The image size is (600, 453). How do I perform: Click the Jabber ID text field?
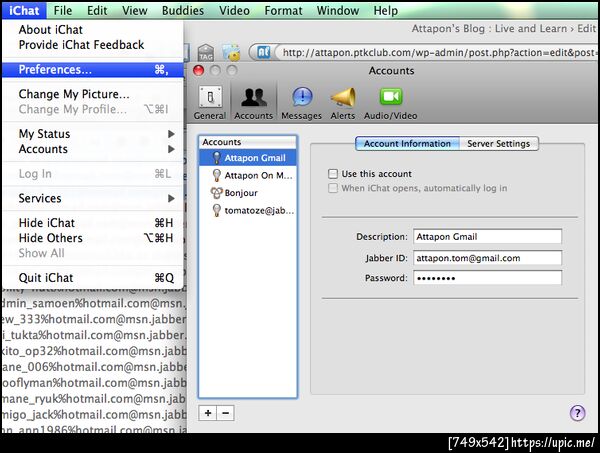pos(488,258)
